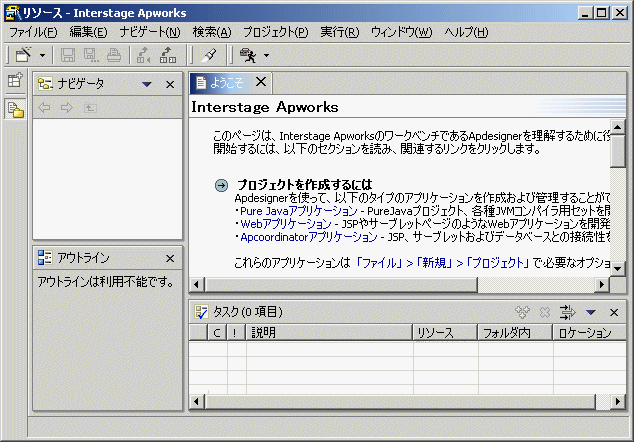Click welcome page horizontal scroll right arrow
Viewport: 634px width, 442px height.
(602, 285)
